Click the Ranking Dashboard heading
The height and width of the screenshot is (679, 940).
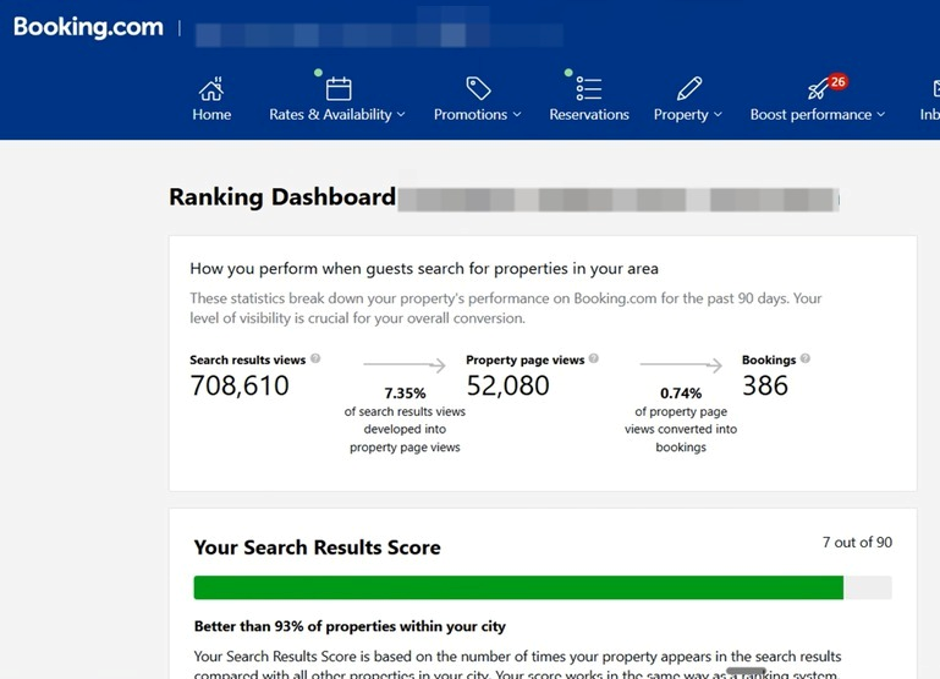click(282, 197)
